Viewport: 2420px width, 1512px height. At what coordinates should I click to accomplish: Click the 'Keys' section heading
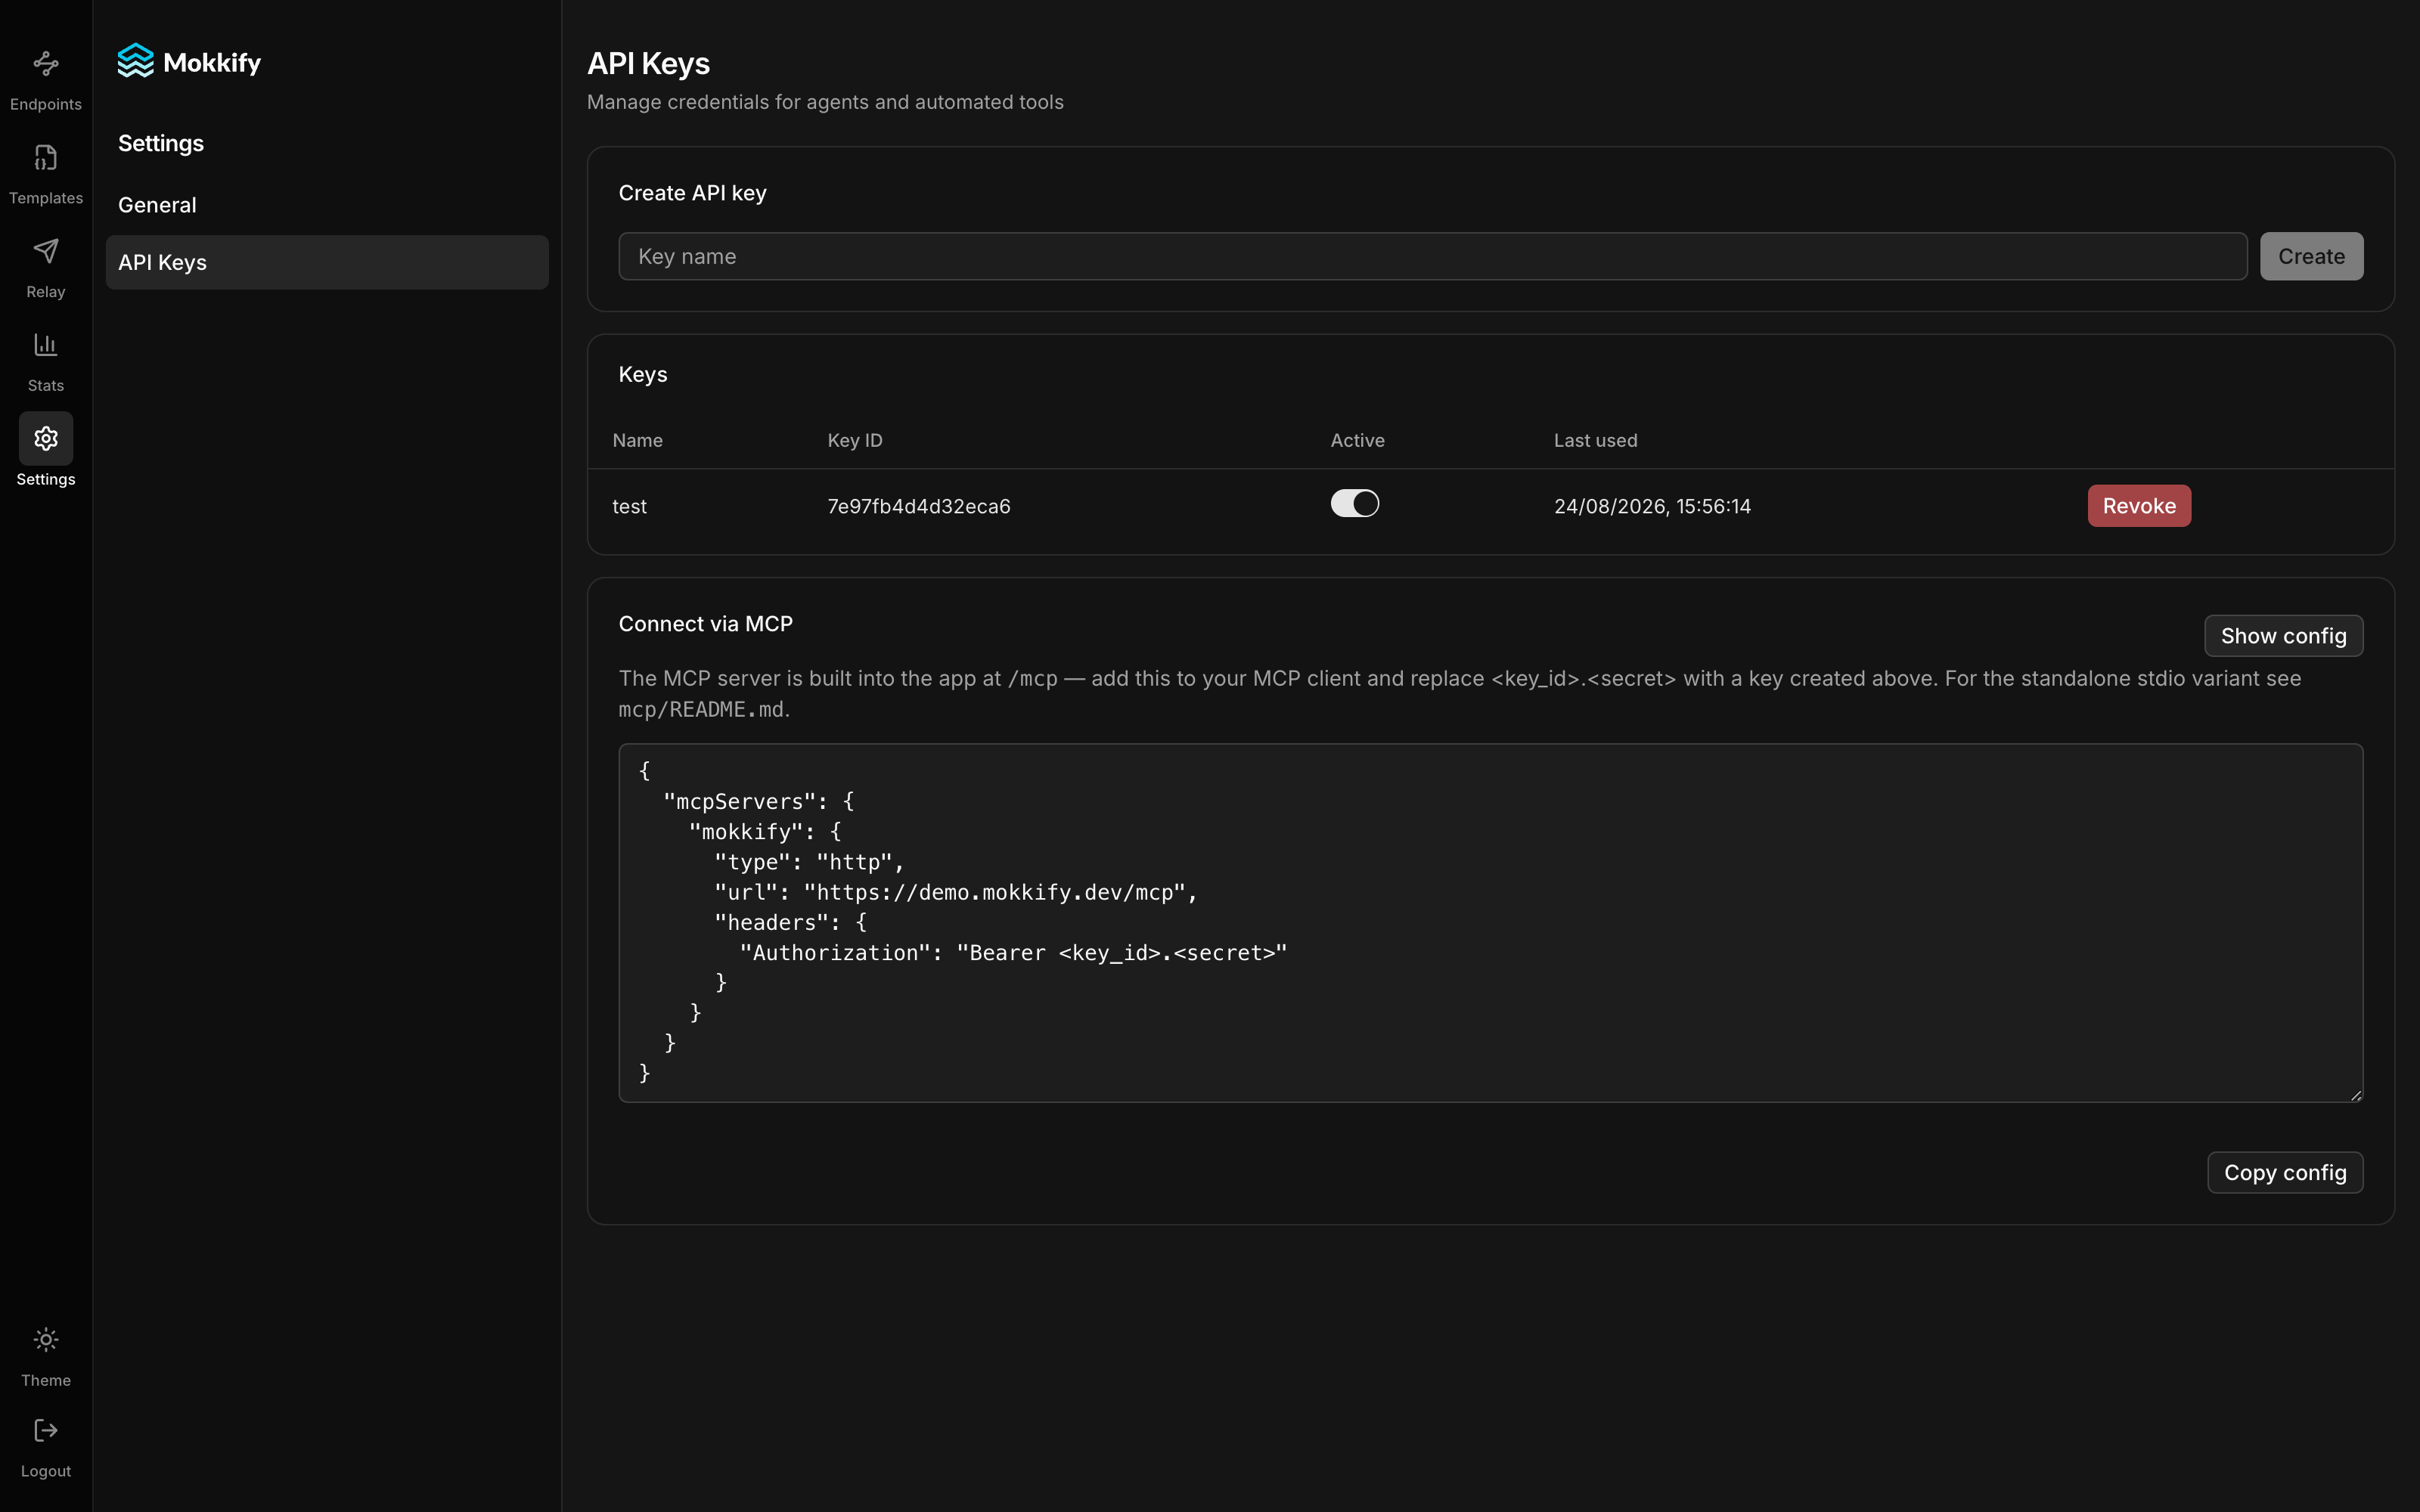(x=642, y=374)
